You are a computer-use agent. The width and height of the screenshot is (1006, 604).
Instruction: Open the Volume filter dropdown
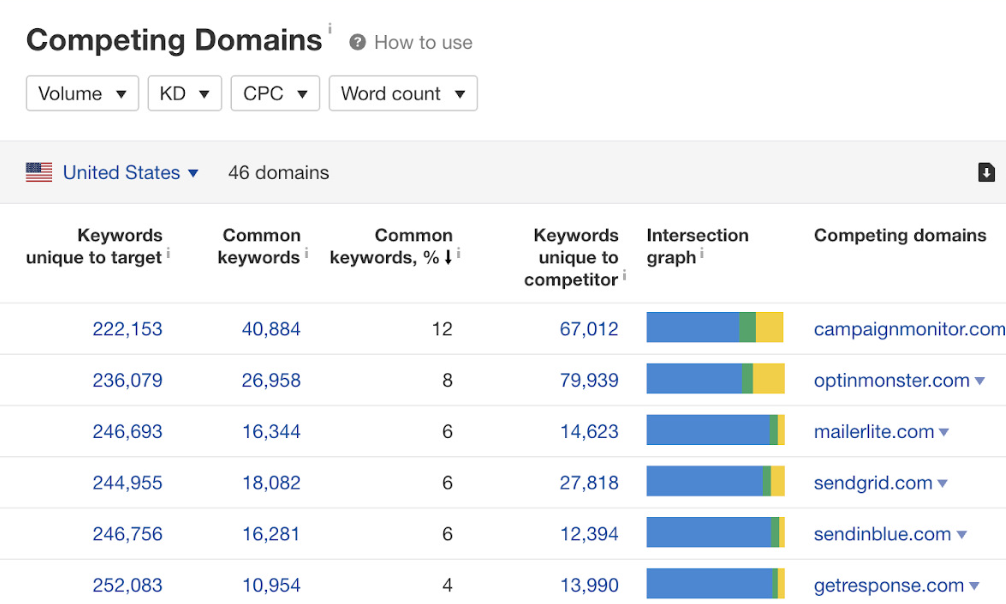[82, 94]
